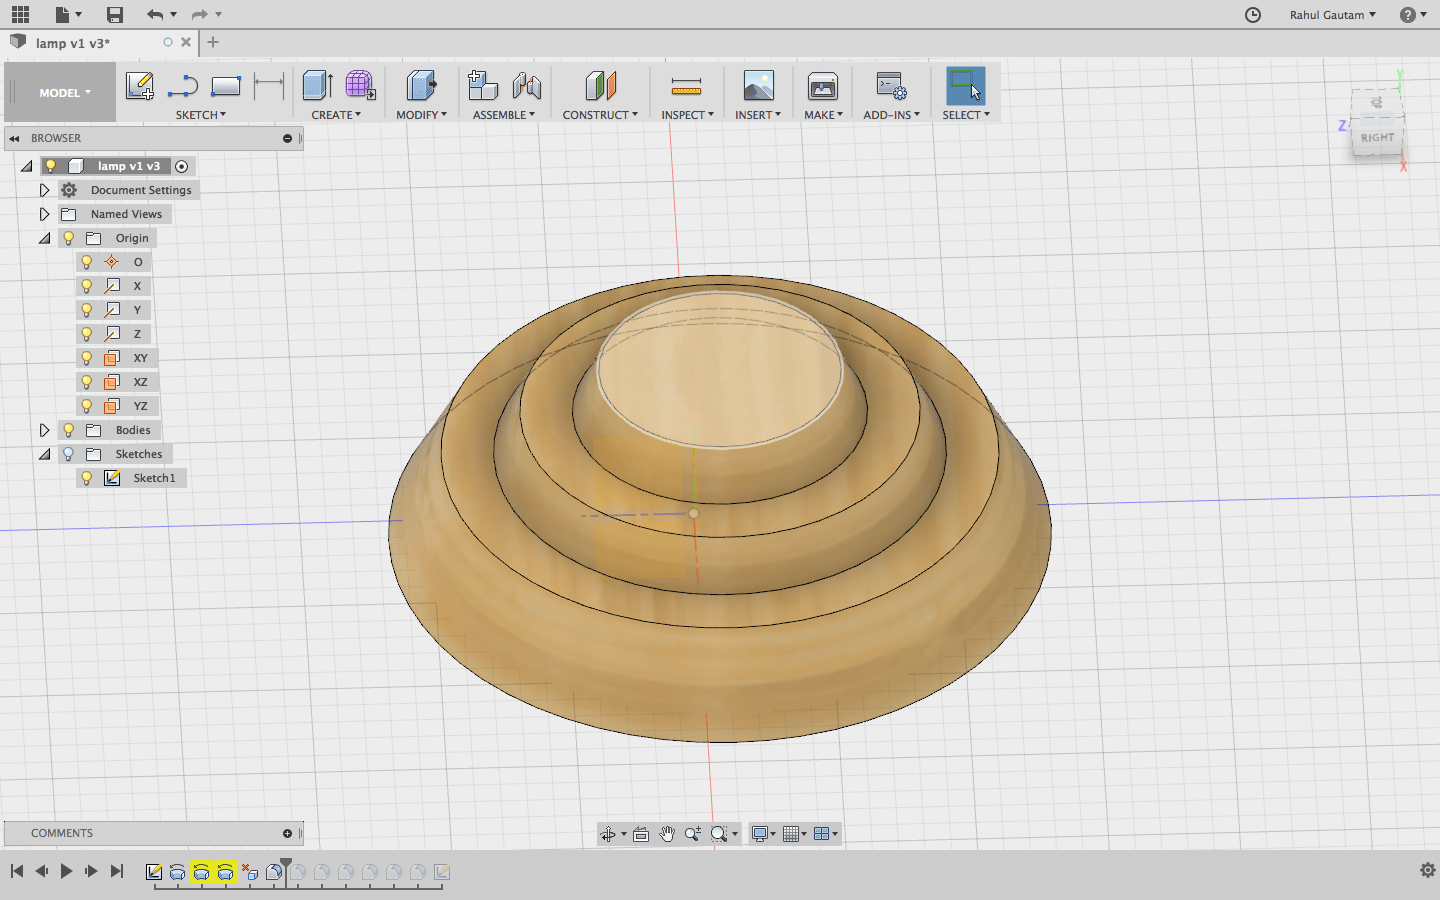Activate component radio button on lamp v1 v3
Image resolution: width=1440 pixels, height=900 pixels.
click(x=182, y=166)
